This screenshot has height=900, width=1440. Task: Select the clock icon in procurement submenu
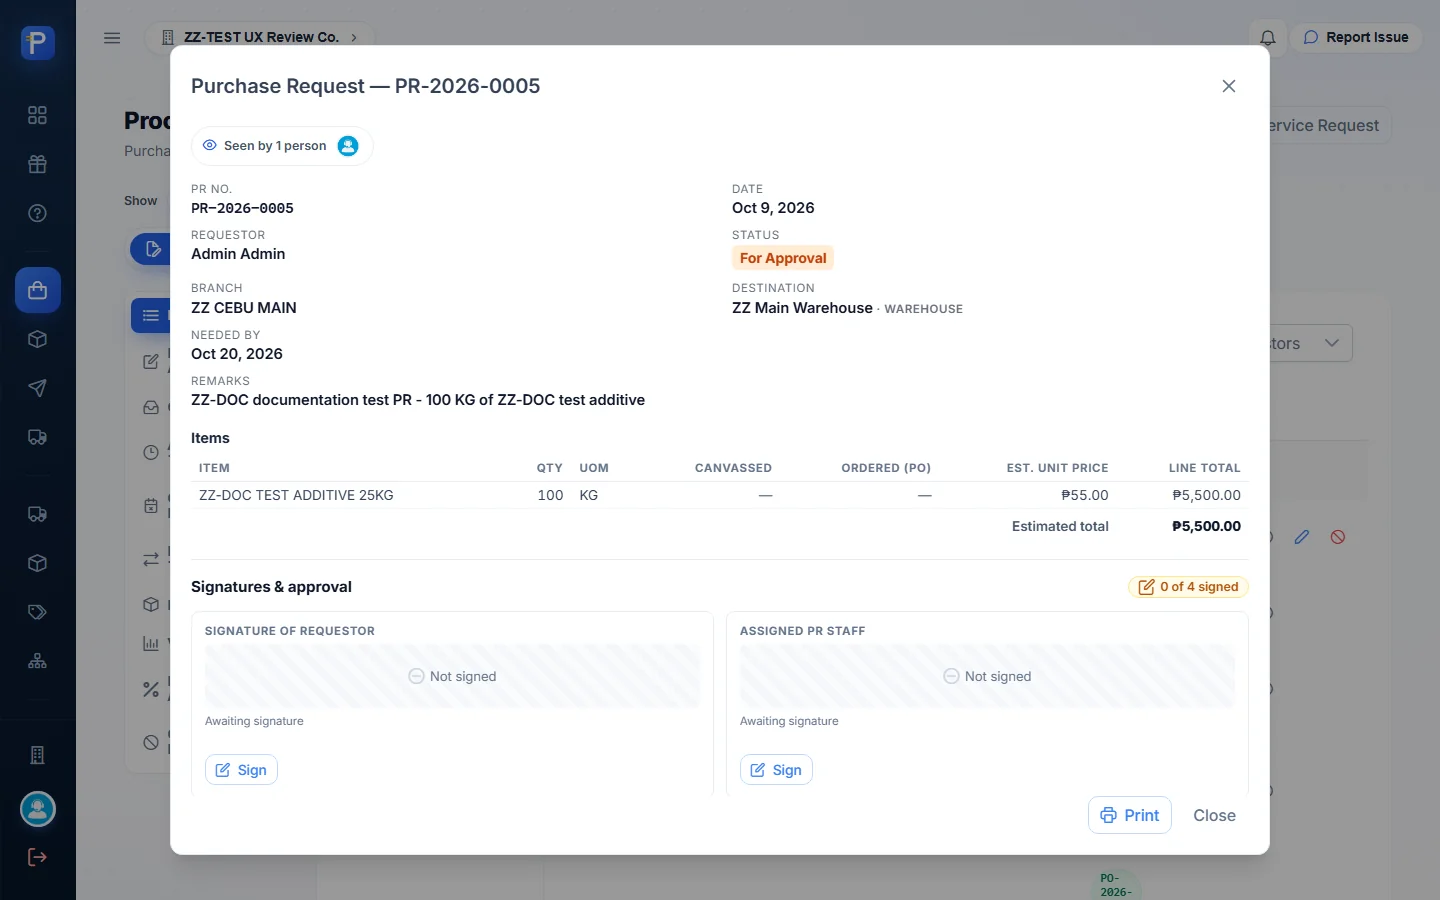pos(151,452)
